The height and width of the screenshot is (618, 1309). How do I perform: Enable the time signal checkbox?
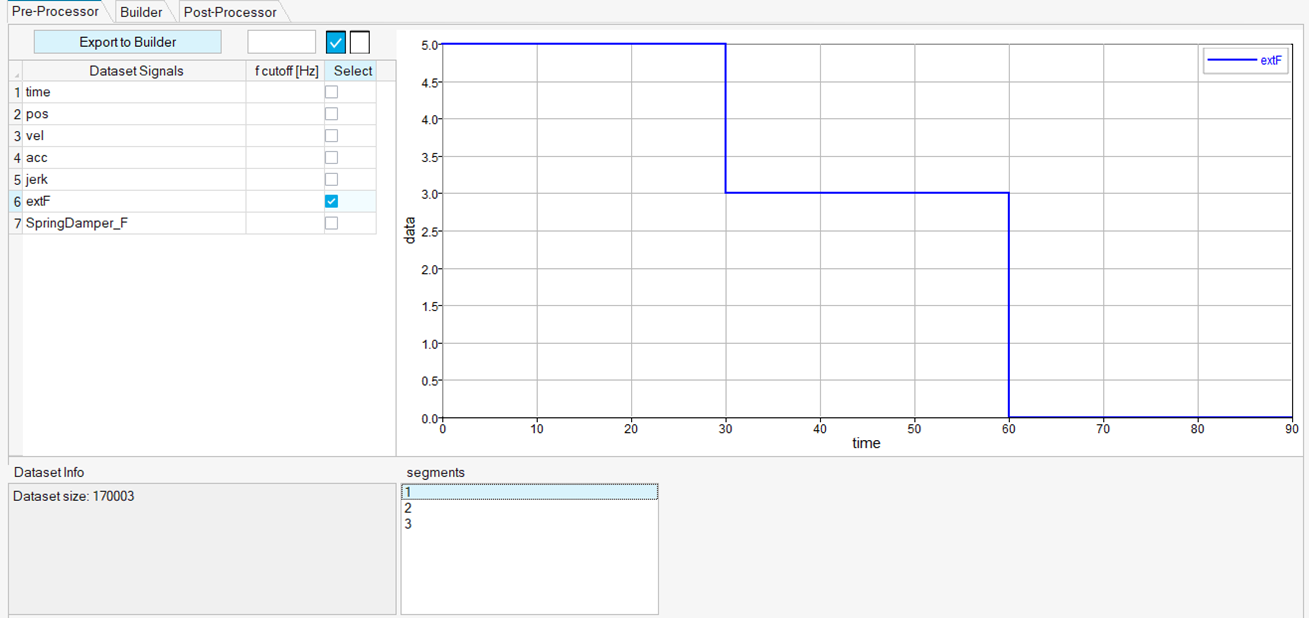(x=331, y=92)
